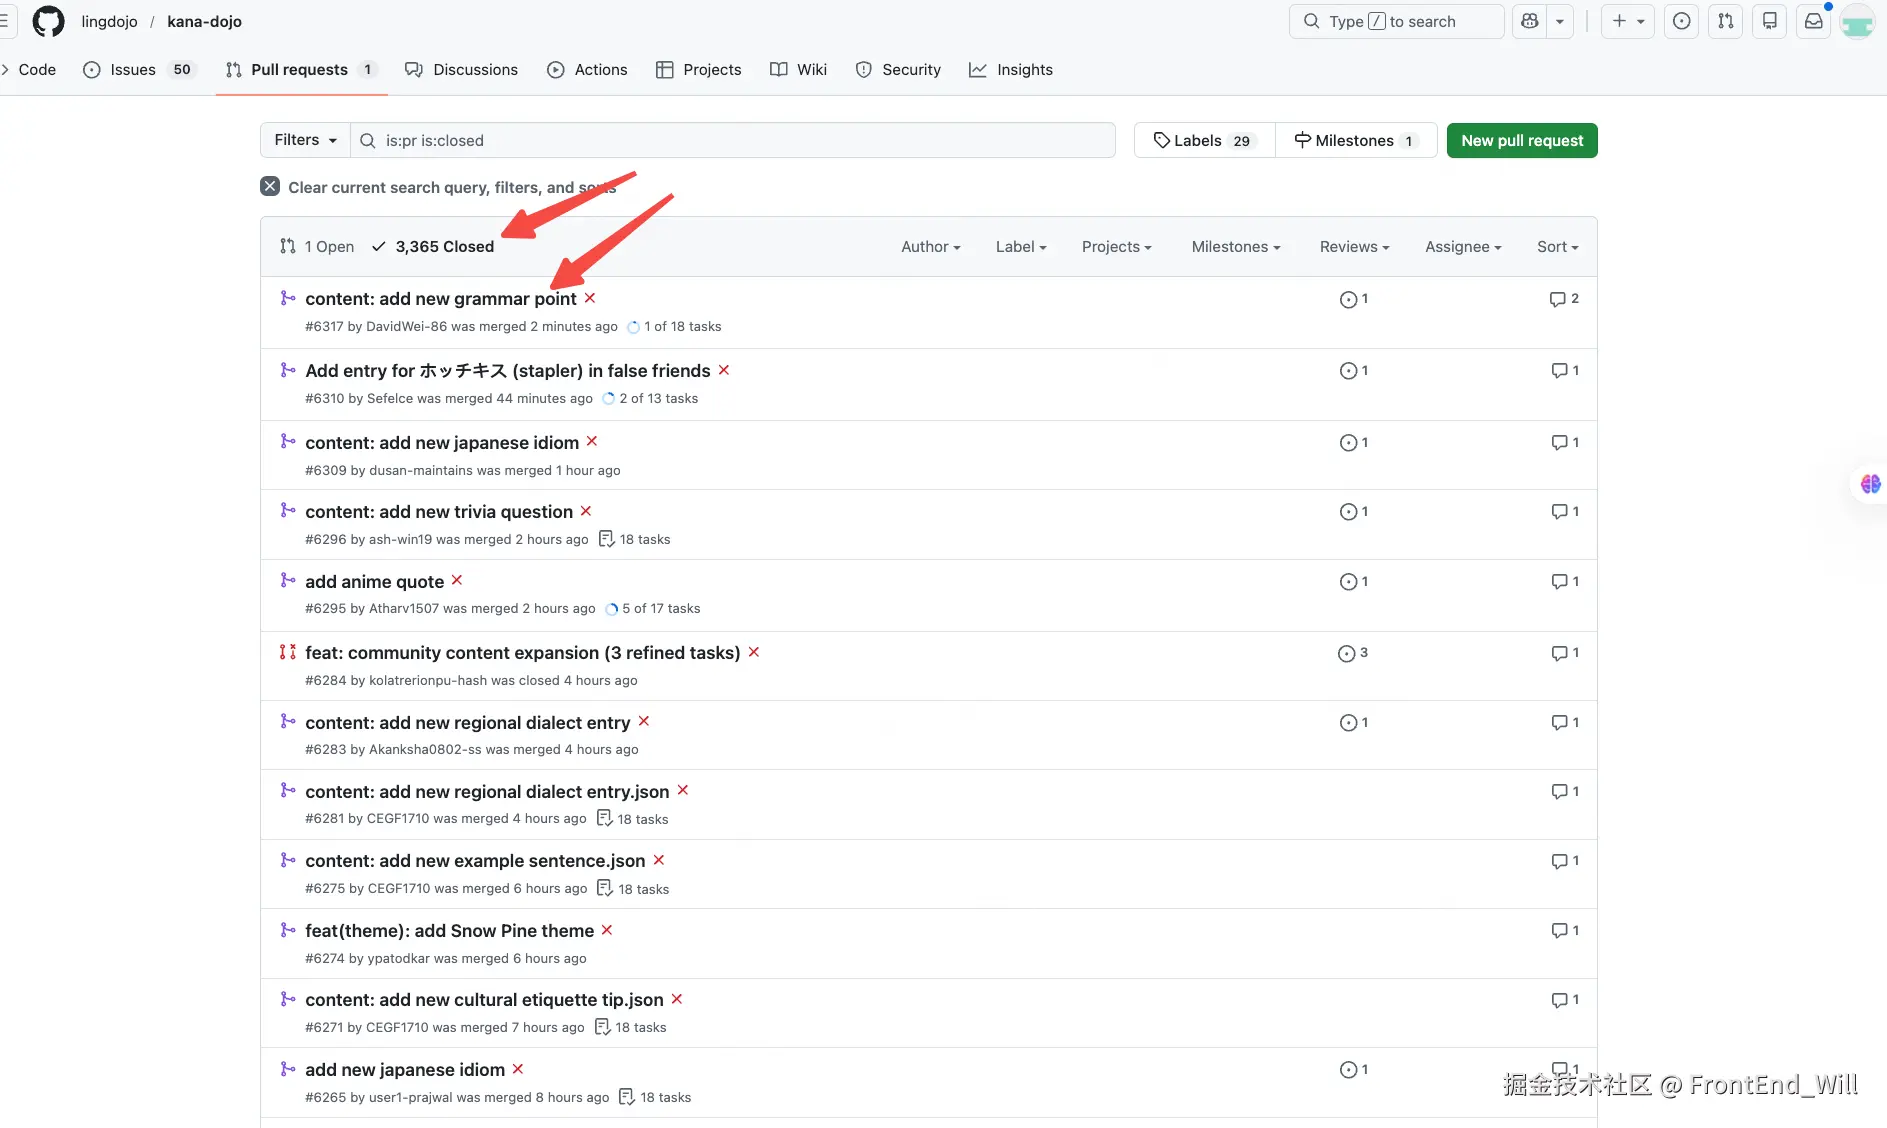Open PR 'add anime quote'
This screenshot has width=1887, height=1128.
pyautogui.click(x=375, y=581)
